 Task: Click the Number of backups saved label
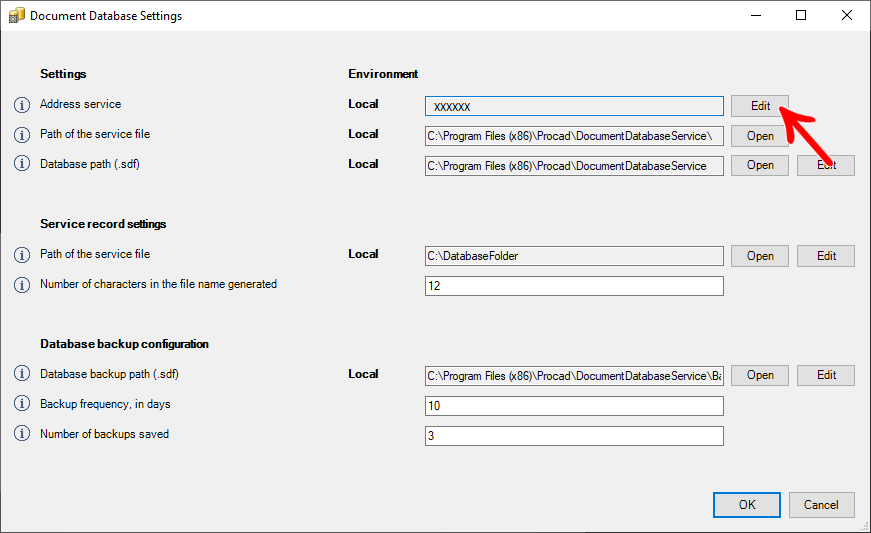104,434
